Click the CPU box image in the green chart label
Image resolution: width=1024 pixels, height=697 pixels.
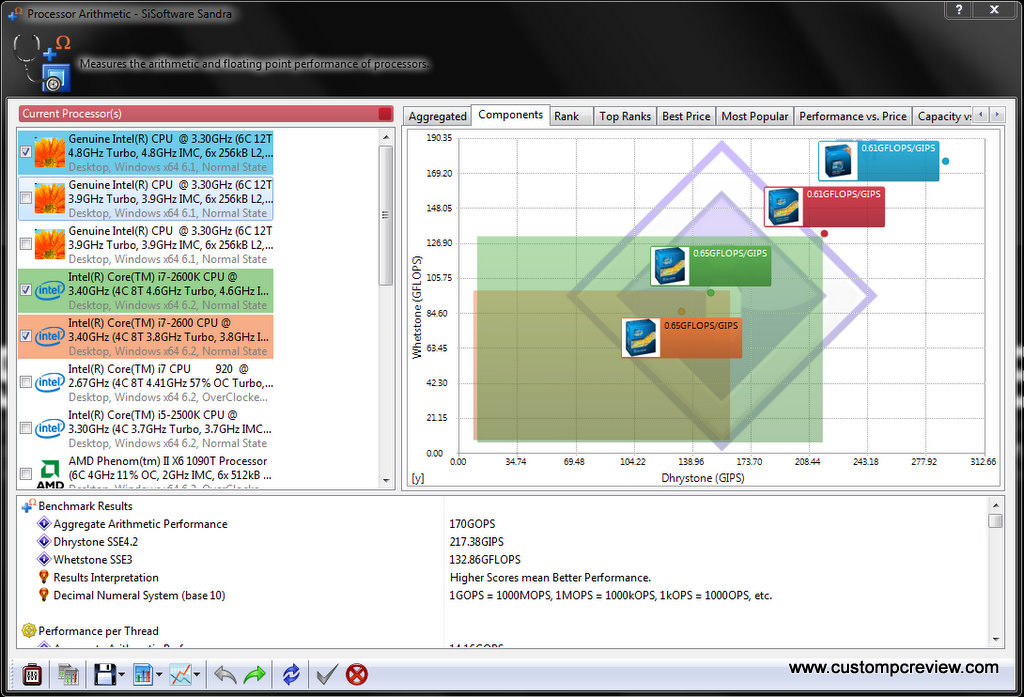(669, 266)
